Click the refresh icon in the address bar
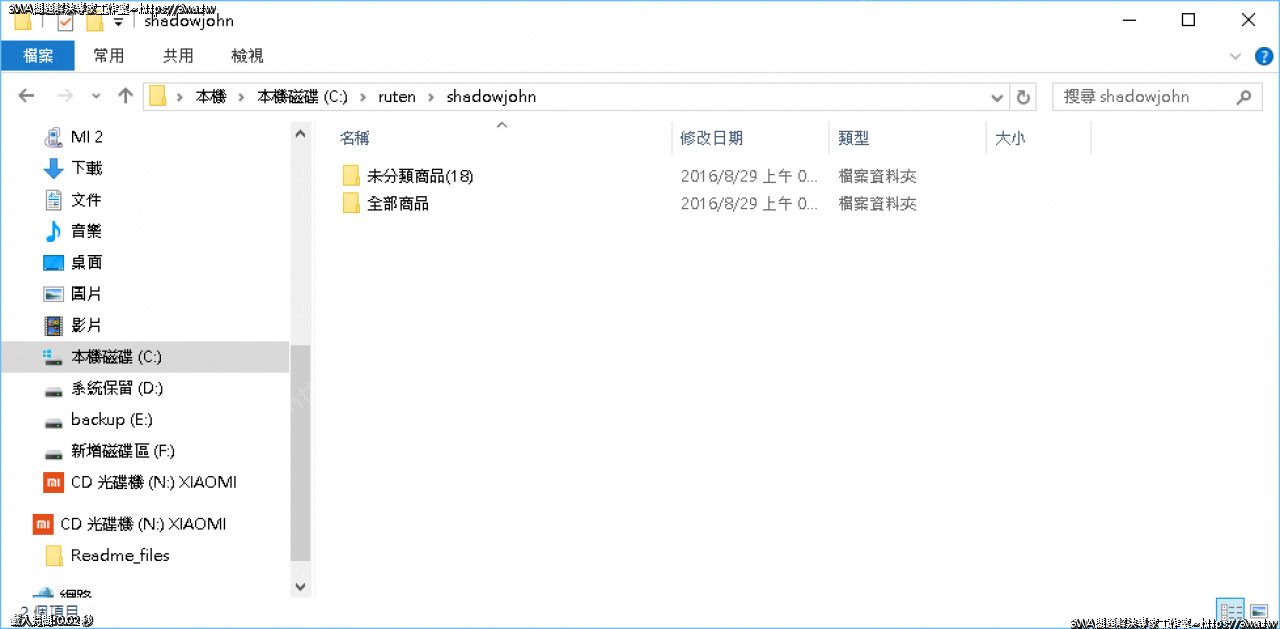Viewport: 1280px width, 629px height. click(1022, 96)
